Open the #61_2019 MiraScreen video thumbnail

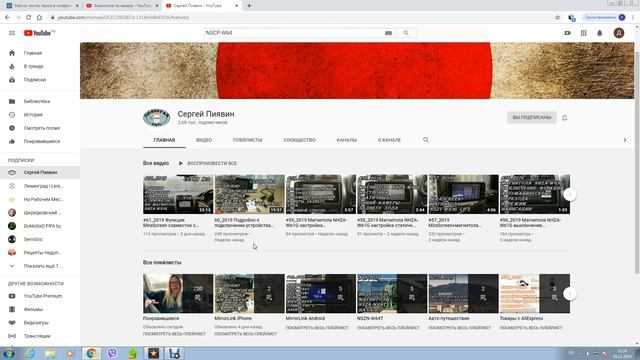pyautogui.click(x=178, y=194)
